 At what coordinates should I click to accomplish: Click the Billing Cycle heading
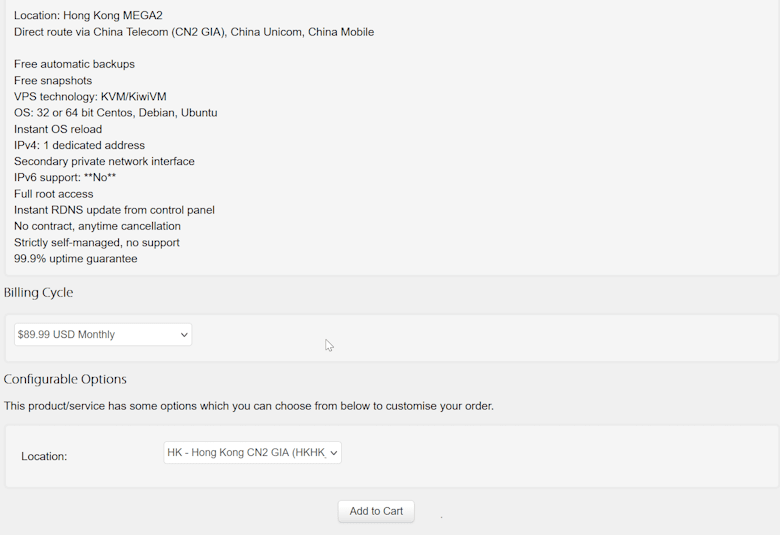click(x=39, y=293)
